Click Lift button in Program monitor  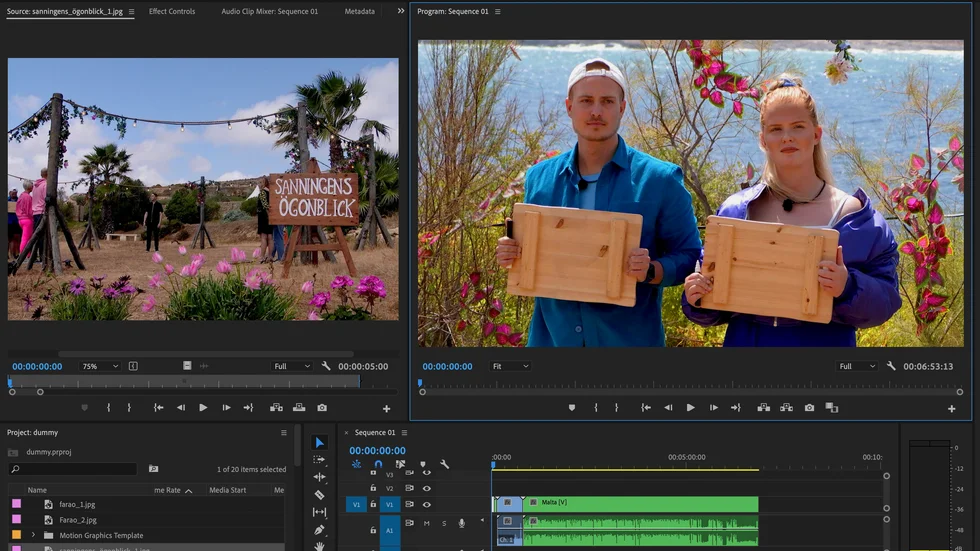tap(764, 408)
